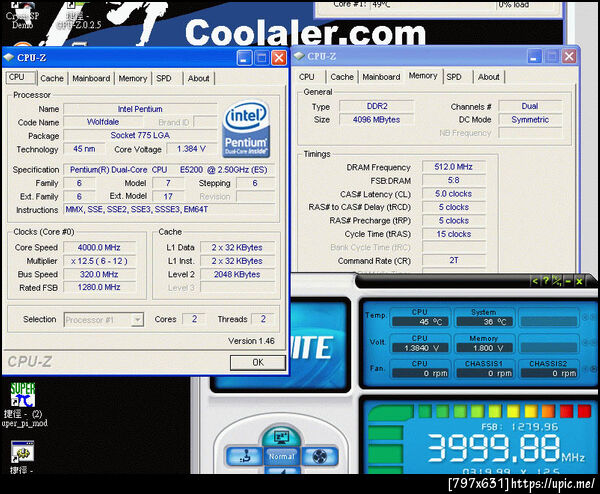600x494 pixels.
Task: Click the 'Symmetric' DC Mode value
Action: coord(530,120)
